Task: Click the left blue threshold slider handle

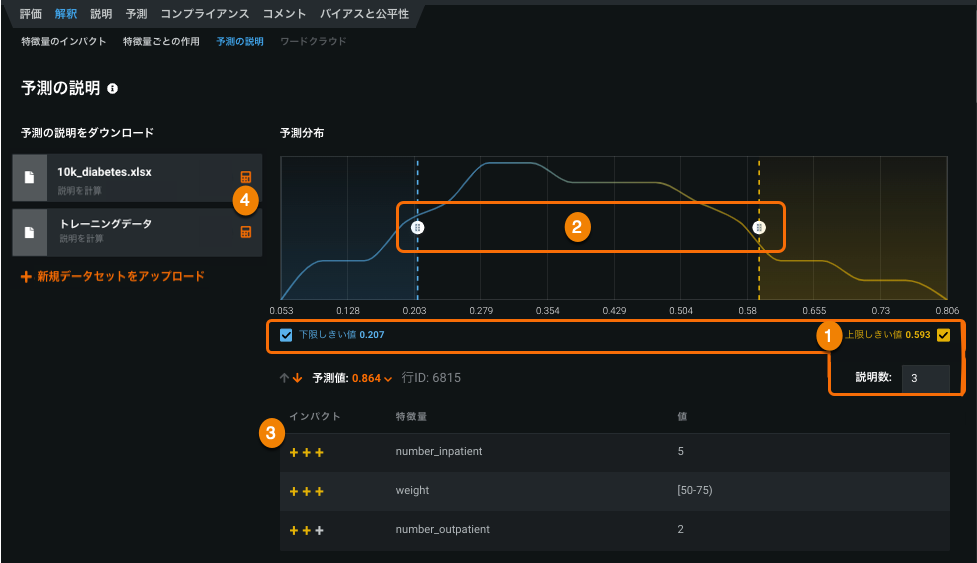Action: click(x=418, y=227)
